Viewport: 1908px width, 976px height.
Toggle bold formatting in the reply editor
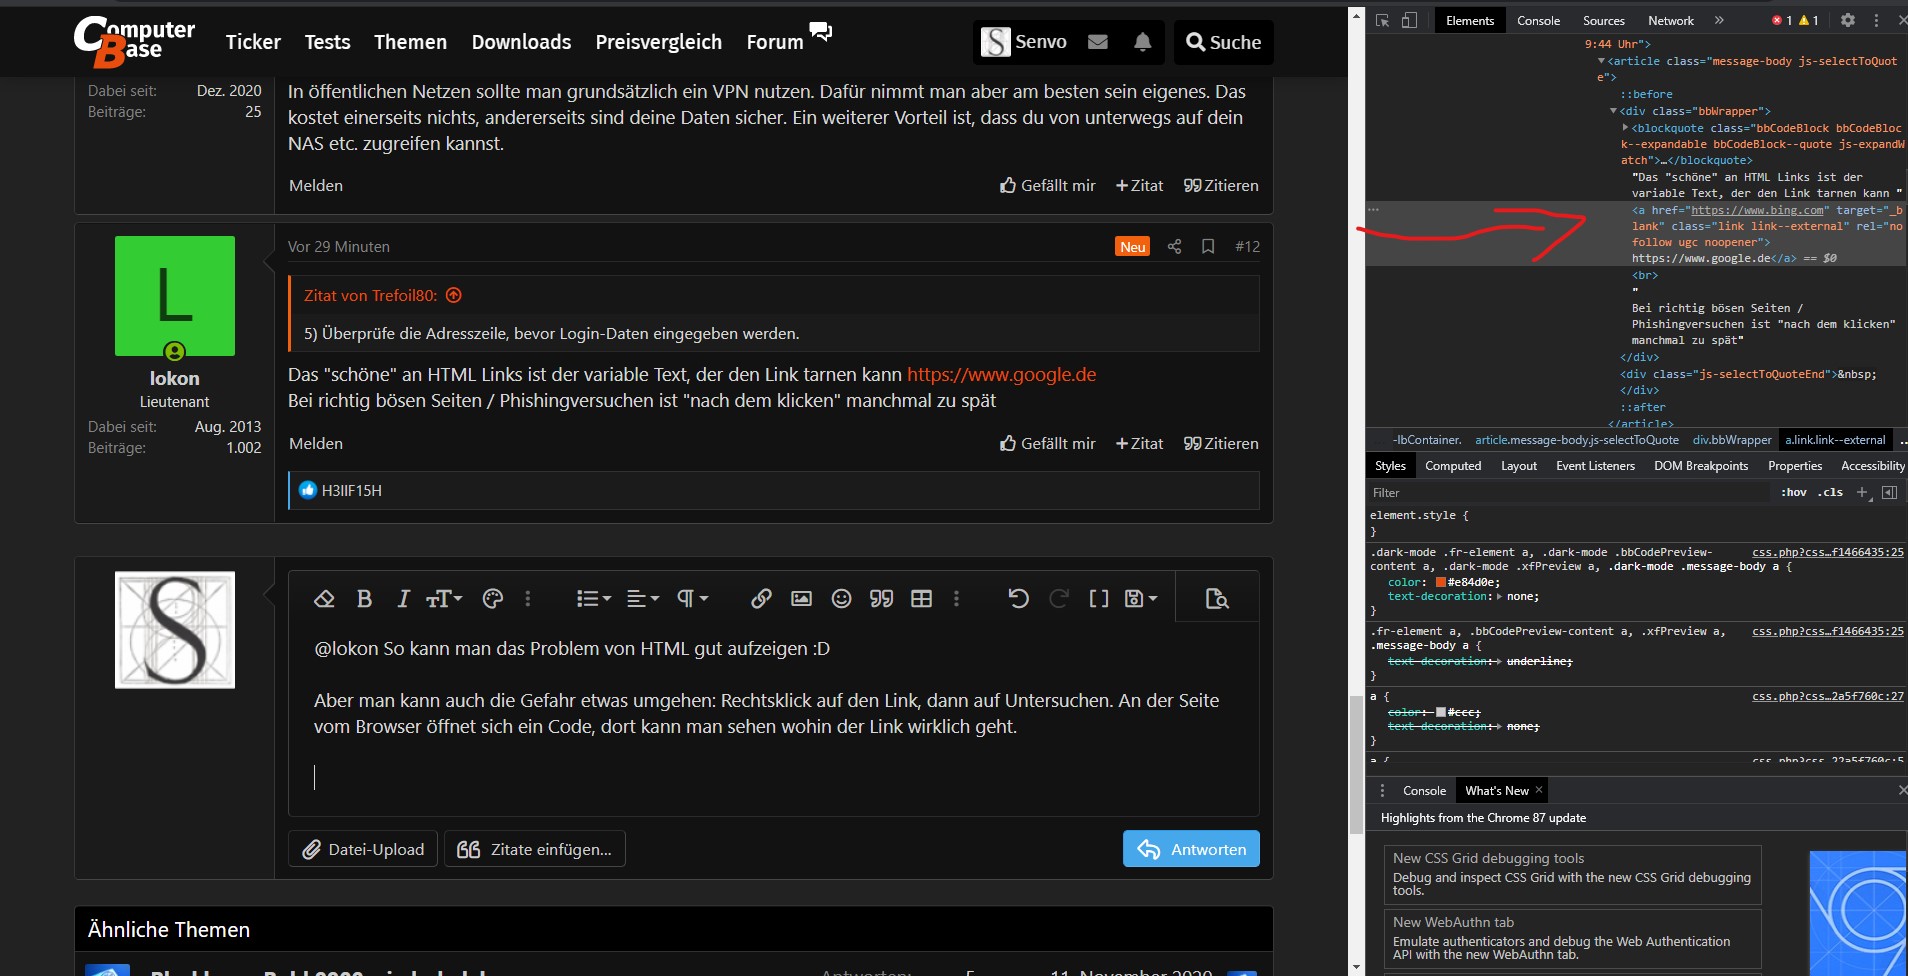pos(364,598)
